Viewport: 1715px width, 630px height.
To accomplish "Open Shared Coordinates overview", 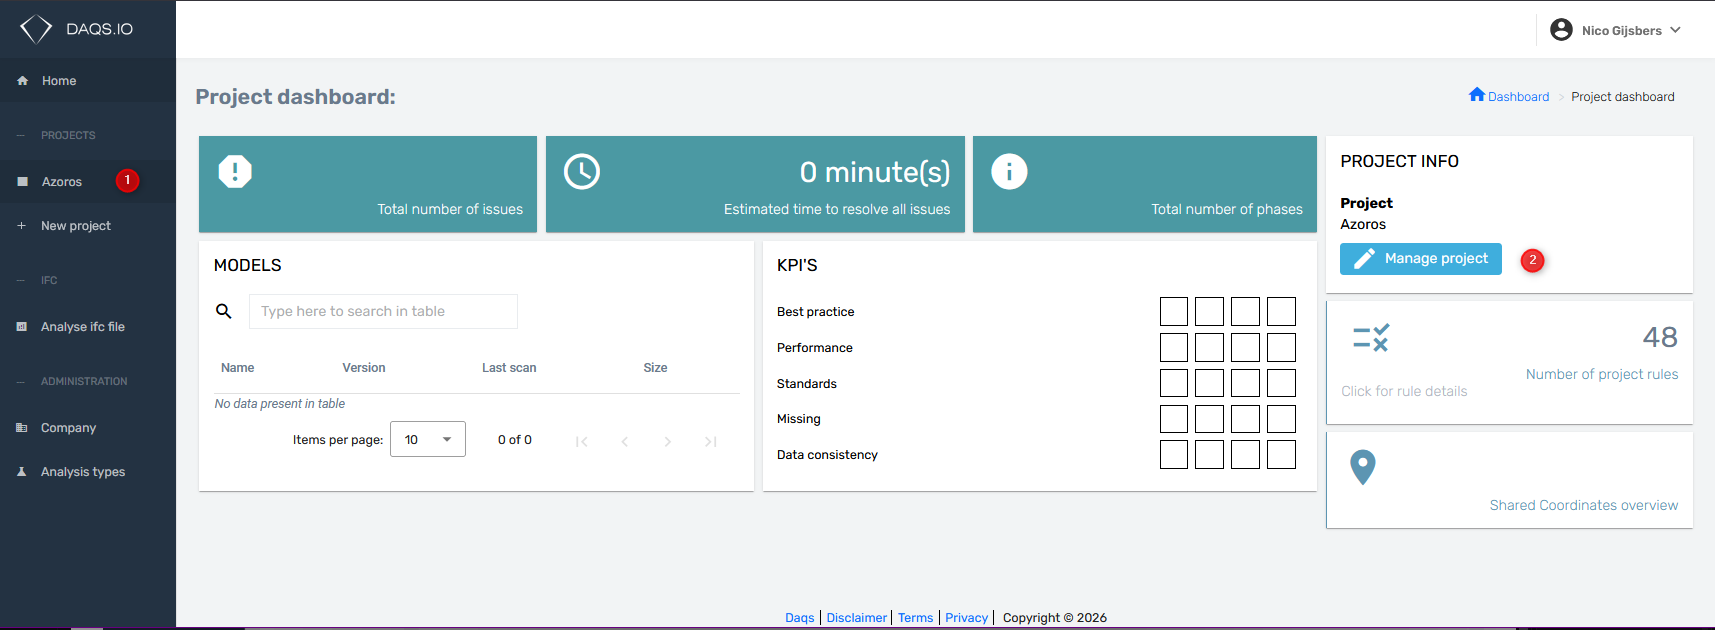I will click(x=1584, y=505).
